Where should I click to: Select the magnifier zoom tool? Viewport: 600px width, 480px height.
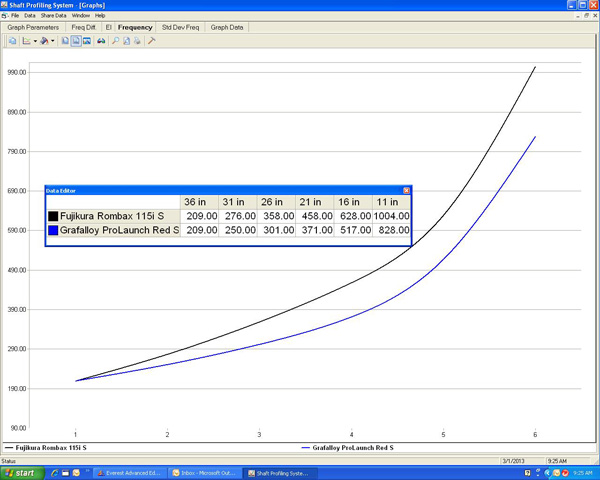(x=115, y=41)
